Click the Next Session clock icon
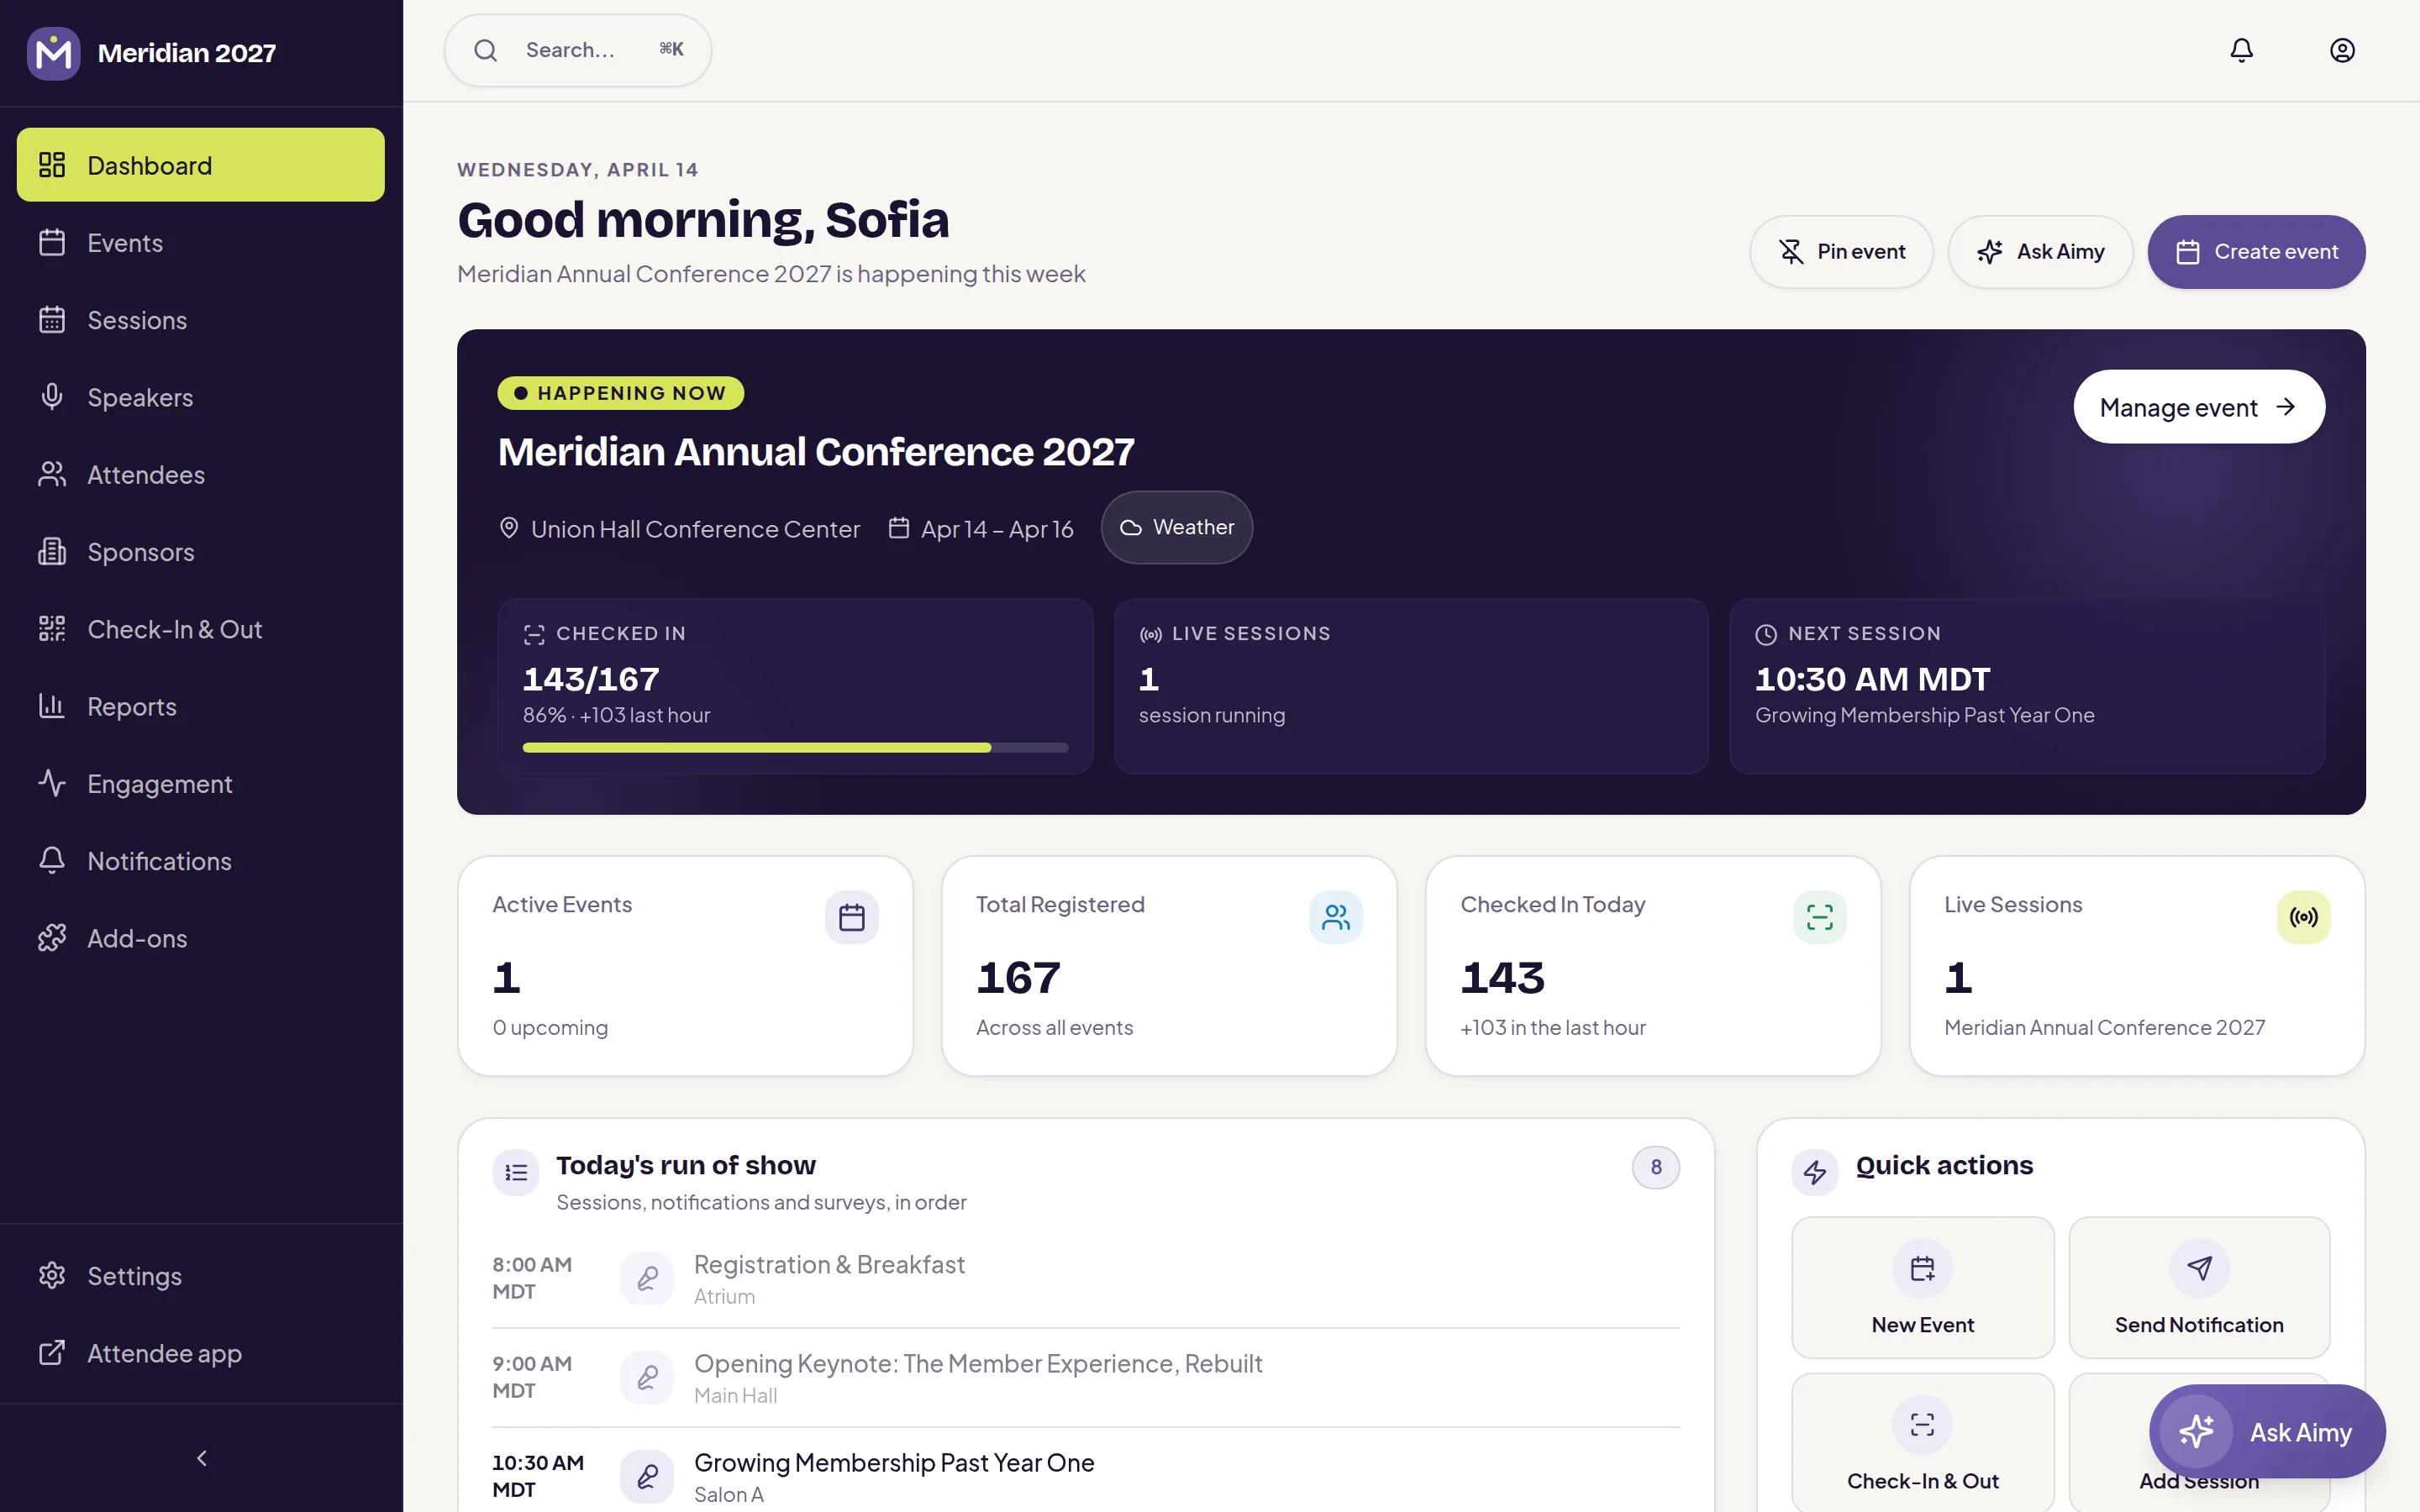This screenshot has height=1512, width=2420. pos(1766,634)
